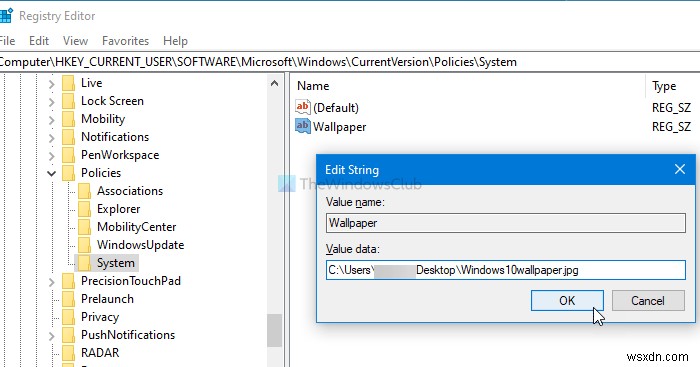Select the RADAR tree entry

[100, 353]
